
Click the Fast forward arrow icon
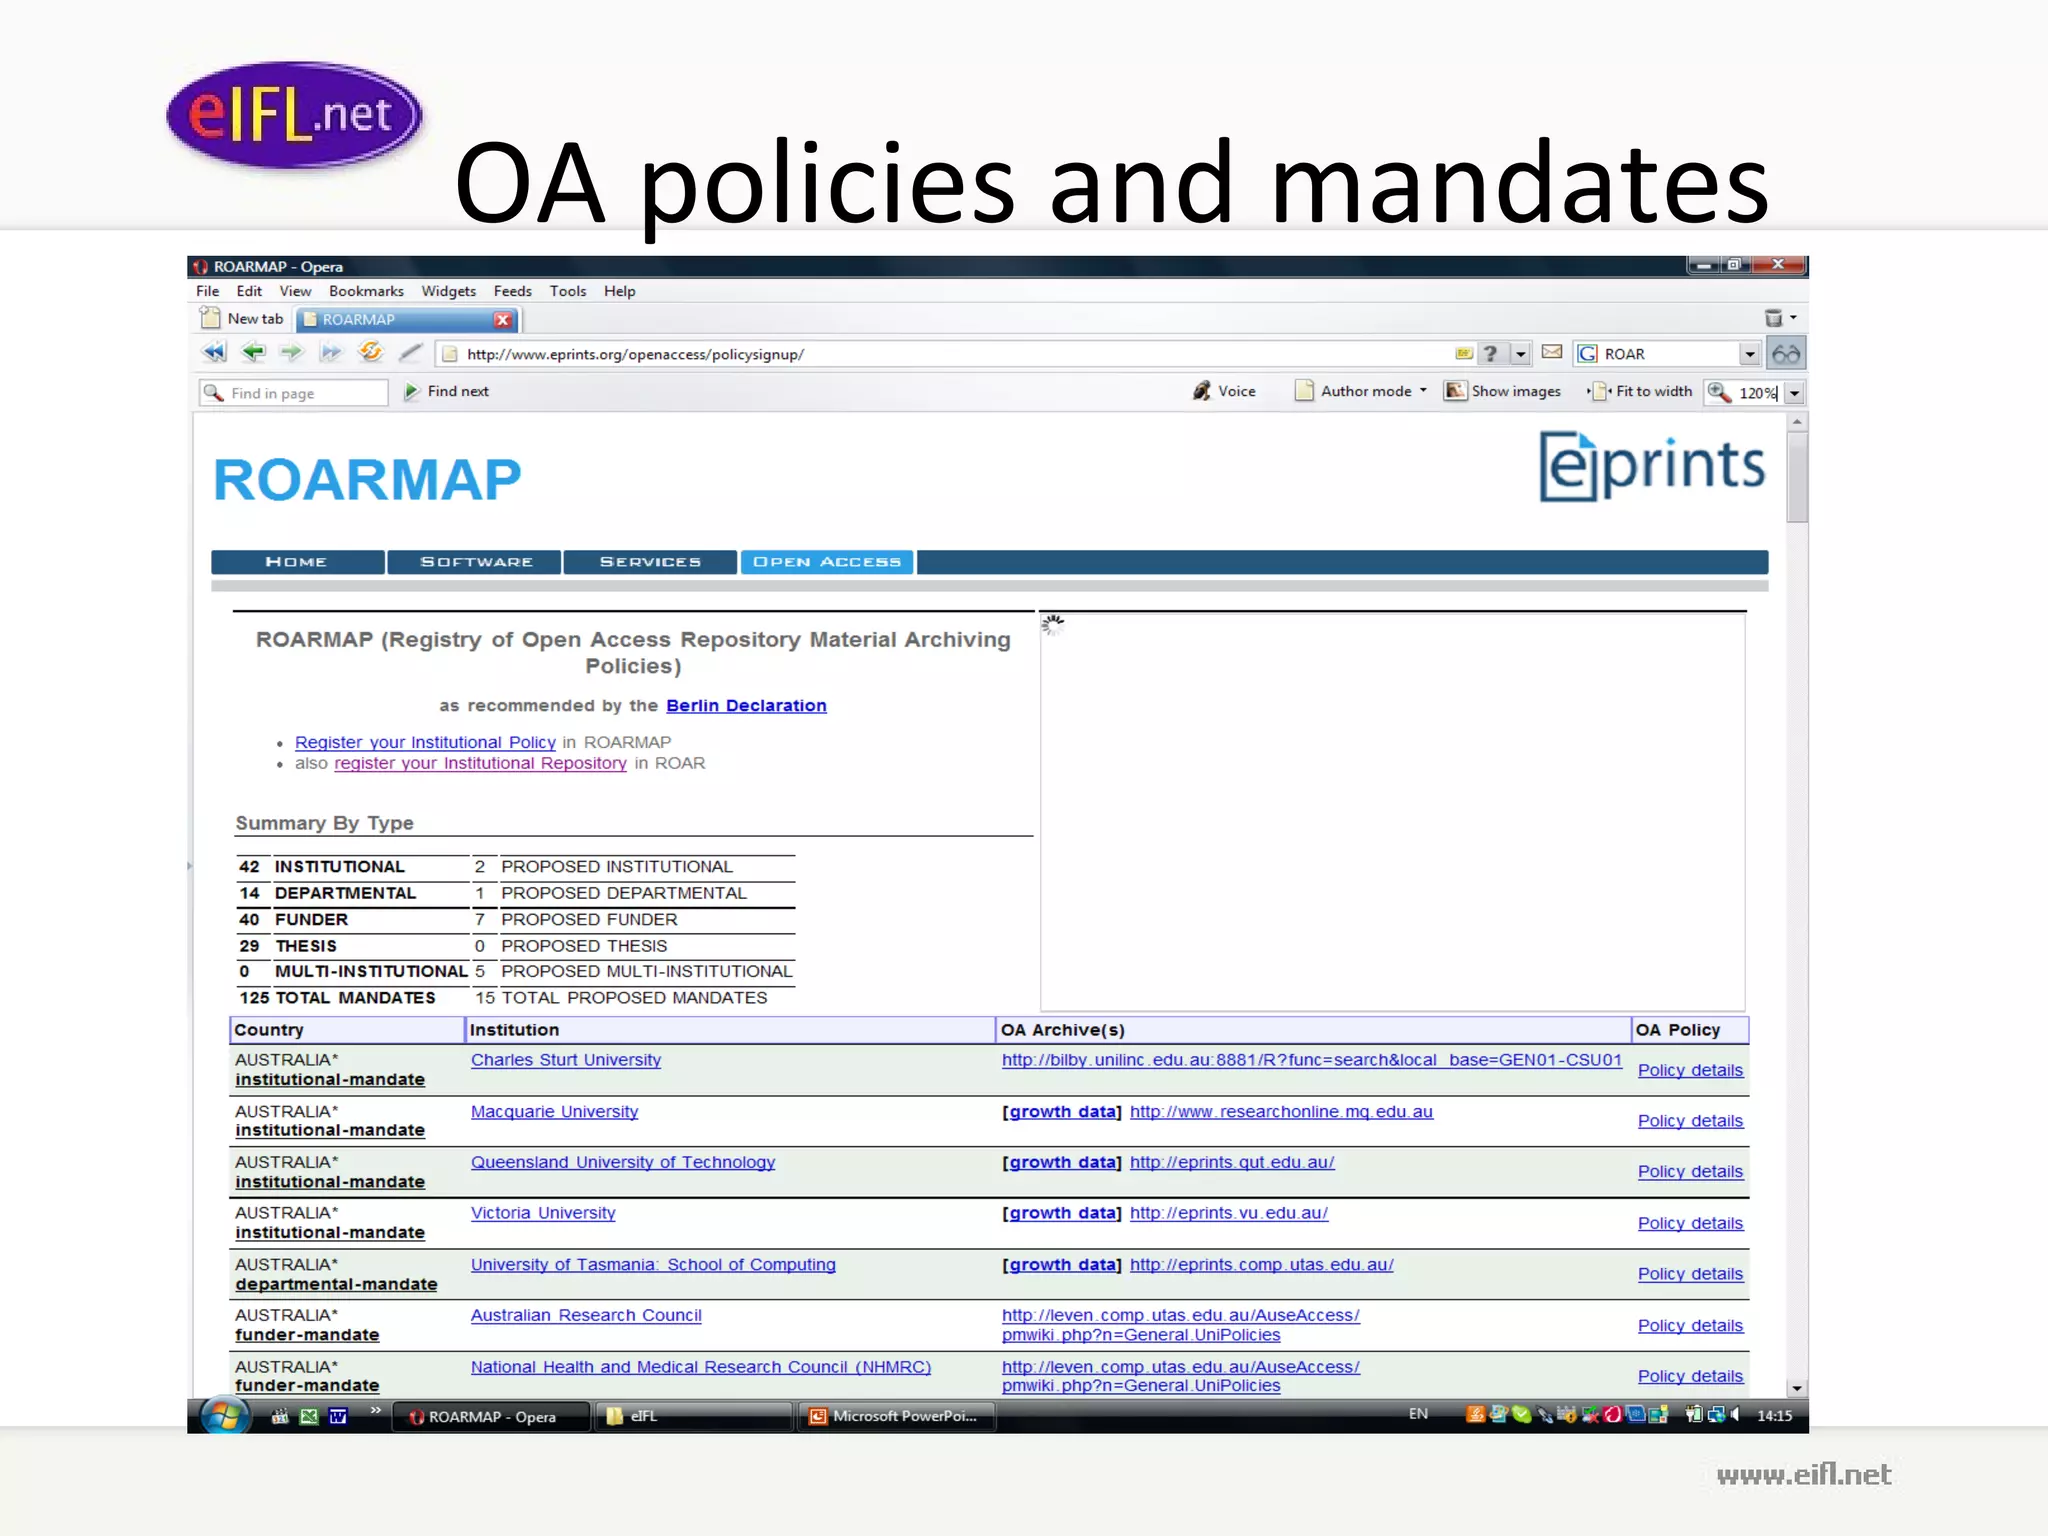[x=331, y=352]
